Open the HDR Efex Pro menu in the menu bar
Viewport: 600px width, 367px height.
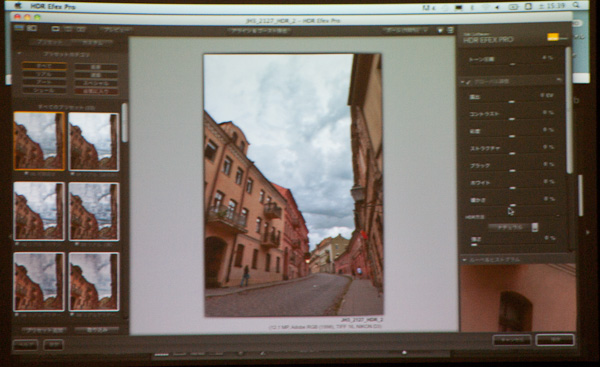[53, 7]
